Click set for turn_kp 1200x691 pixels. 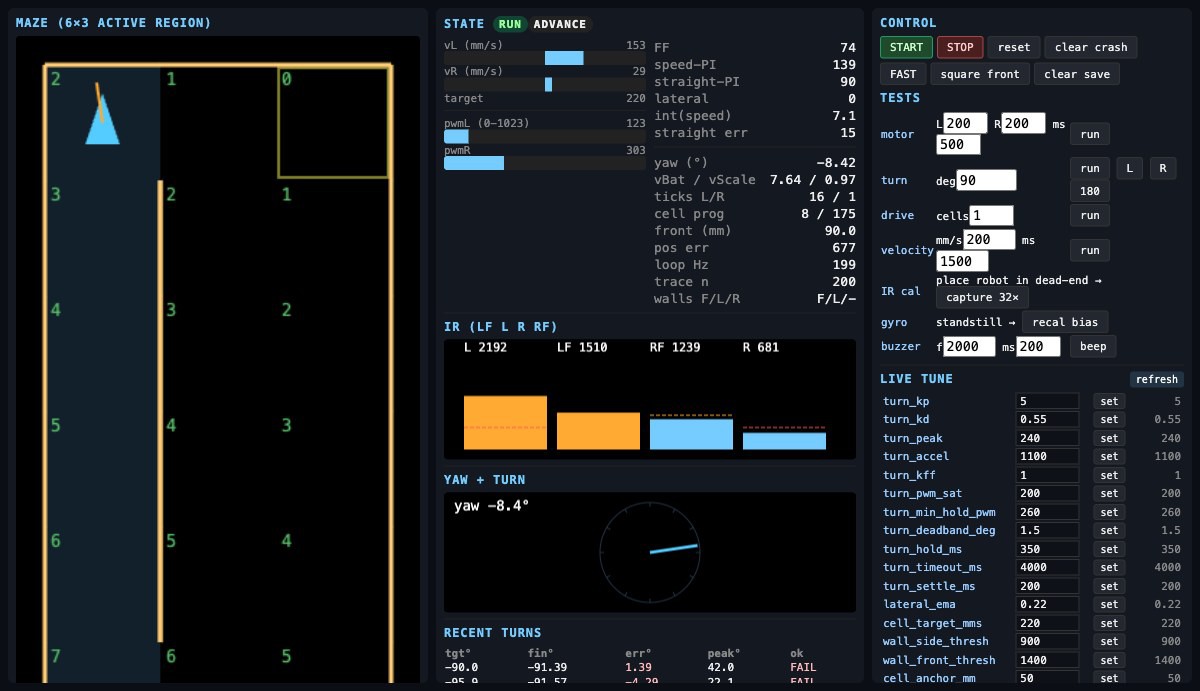point(1109,401)
